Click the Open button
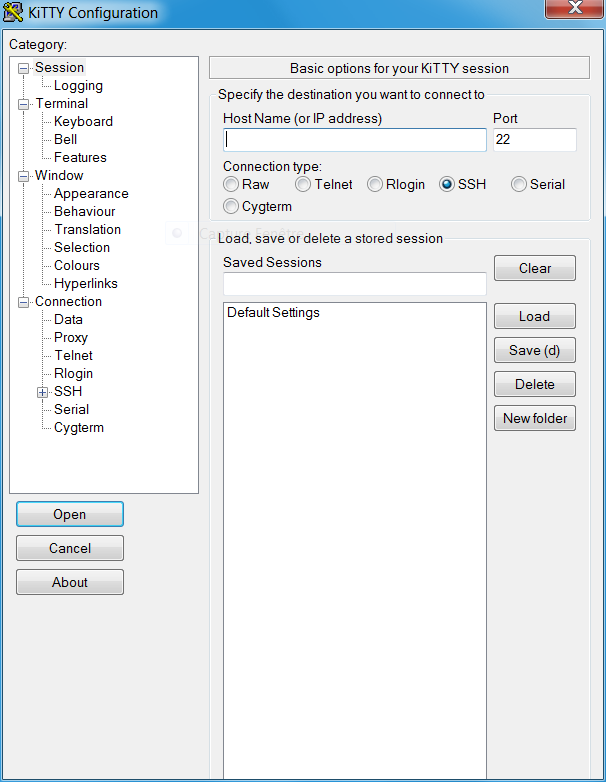Image resolution: width=606 pixels, height=782 pixels. click(70, 514)
